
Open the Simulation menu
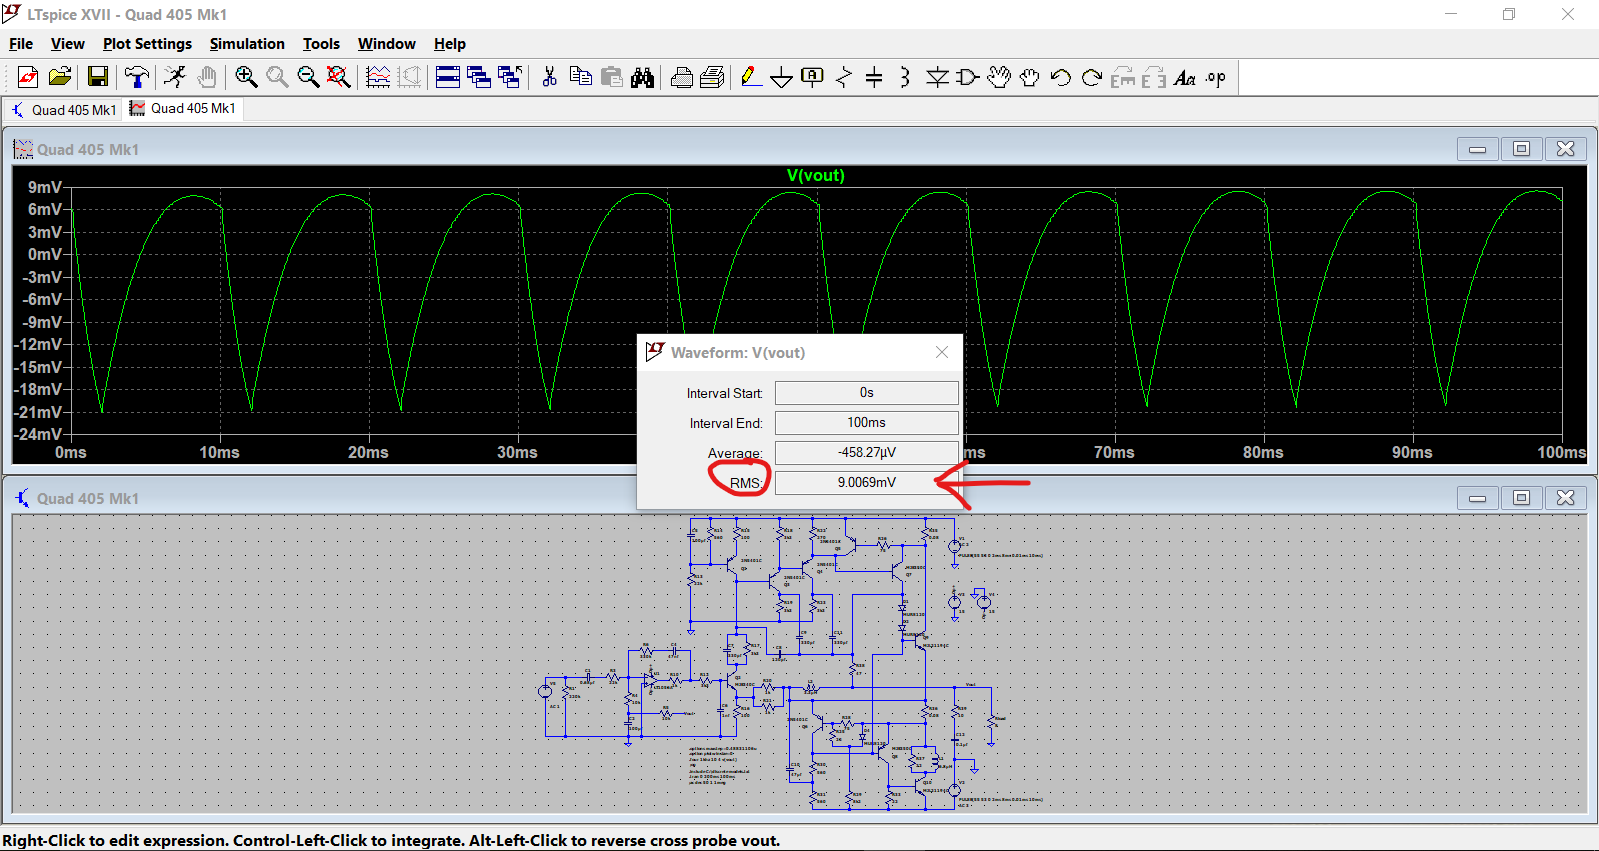tap(247, 44)
